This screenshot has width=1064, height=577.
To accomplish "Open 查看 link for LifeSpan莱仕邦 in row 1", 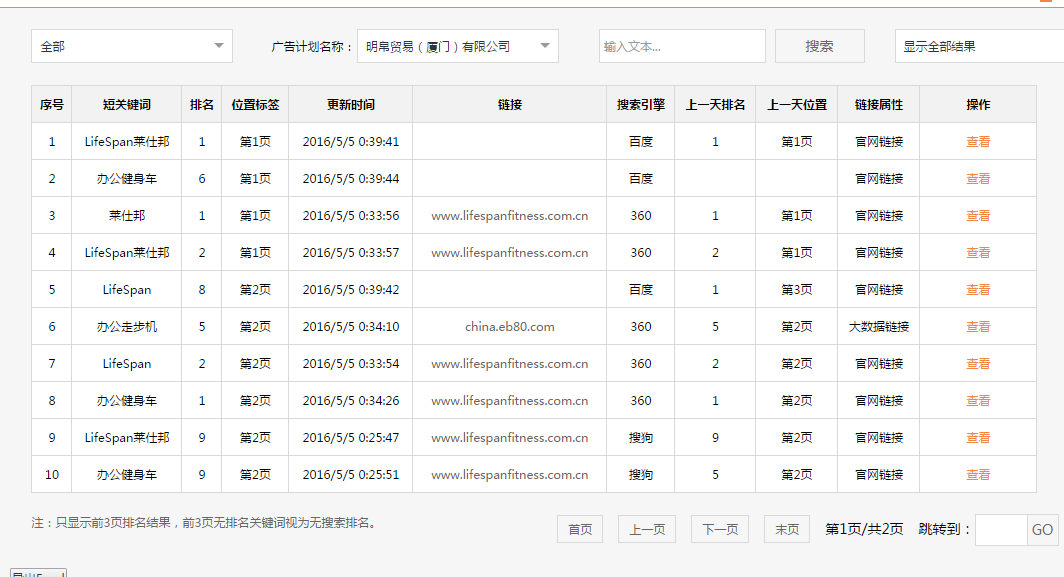I will [x=977, y=141].
